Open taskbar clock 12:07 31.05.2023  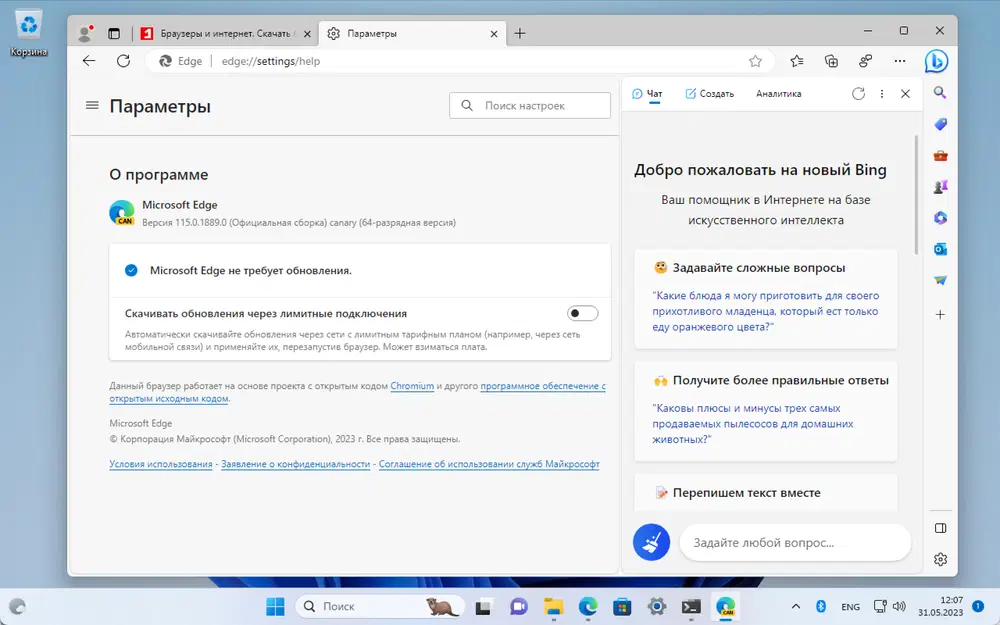(940, 606)
